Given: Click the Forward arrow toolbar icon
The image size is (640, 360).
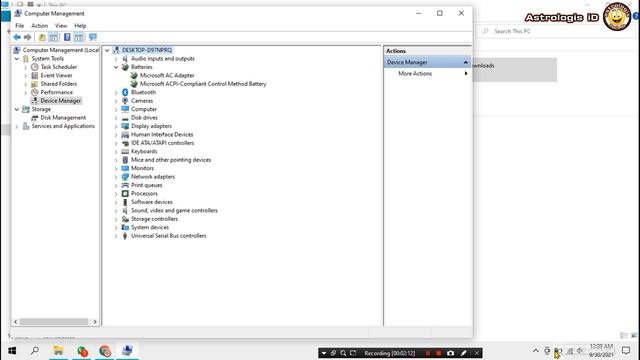Looking at the screenshot, I should [x=27, y=37].
